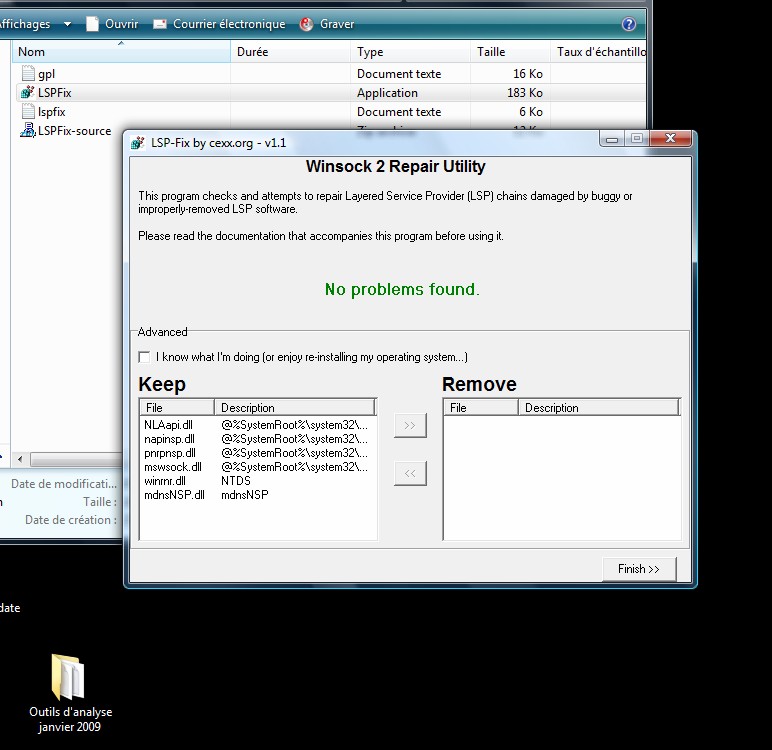Select Outils d'analyse janvier 2009 desktop folder
Screen dimensions: 772x750
pyautogui.click(x=69, y=692)
